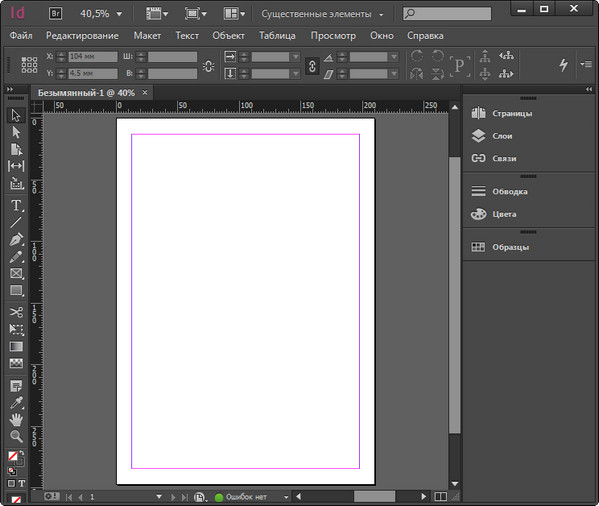Select the Eyedropper tool
Screen dimensions: 599x506
[x=16, y=403]
